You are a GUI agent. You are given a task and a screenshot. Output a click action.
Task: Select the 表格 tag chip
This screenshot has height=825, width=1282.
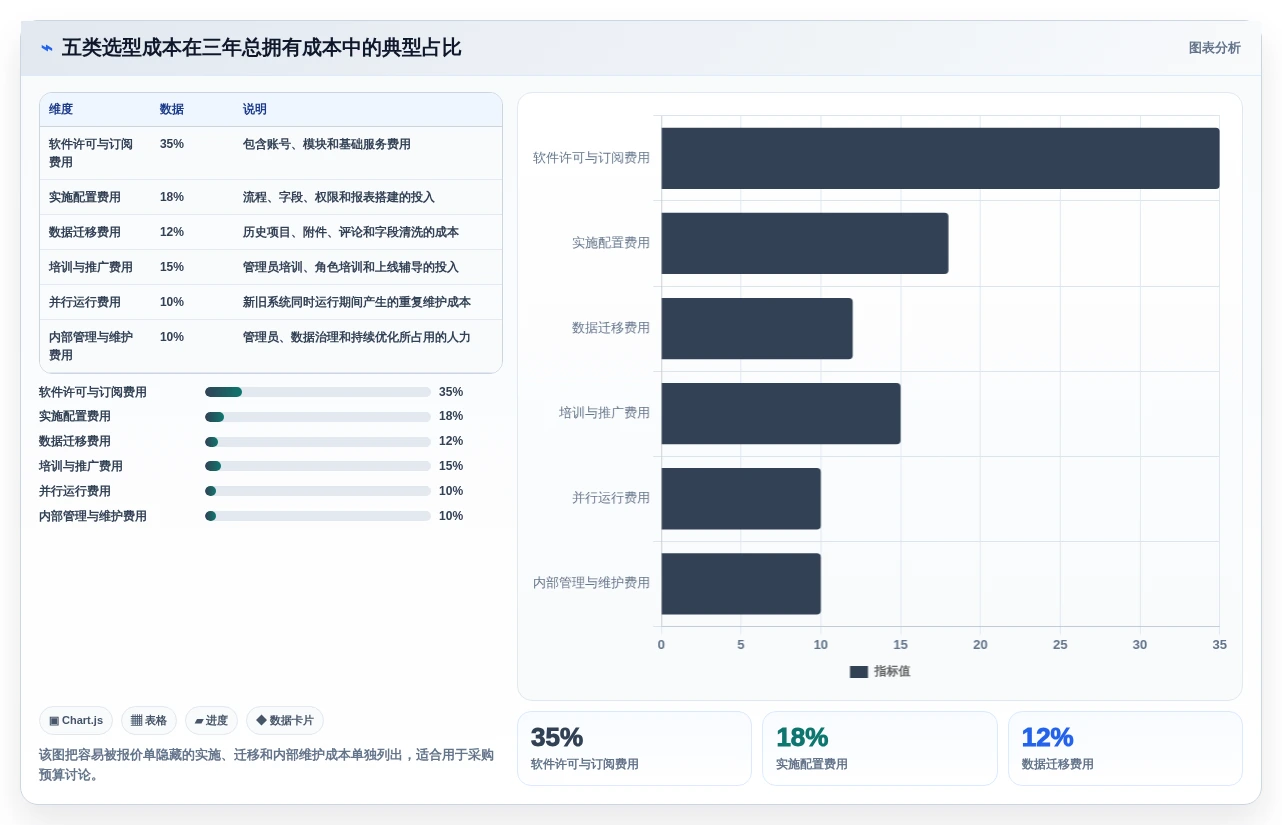(x=149, y=720)
